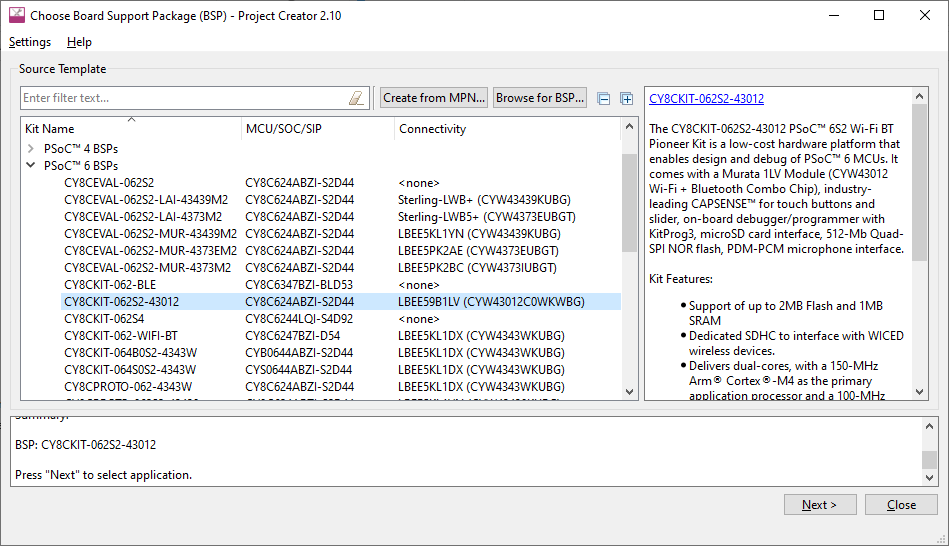The height and width of the screenshot is (546, 949).
Task: Click LBEE5PK2BC (CYW4373IUBGT) connectivity cell
Action: pos(478,268)
